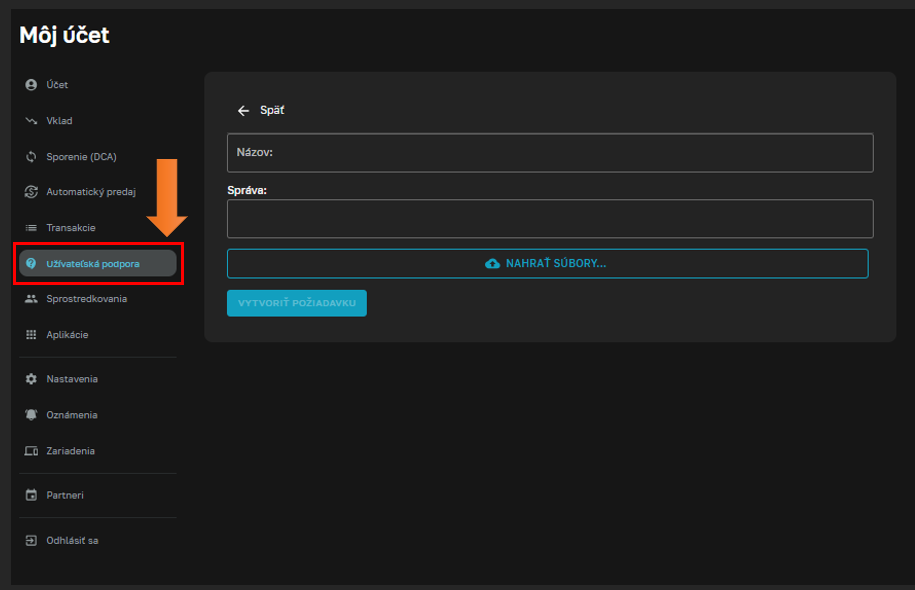
Task: Click the Nastavenia gear icon
Action: tap(31, 379)
